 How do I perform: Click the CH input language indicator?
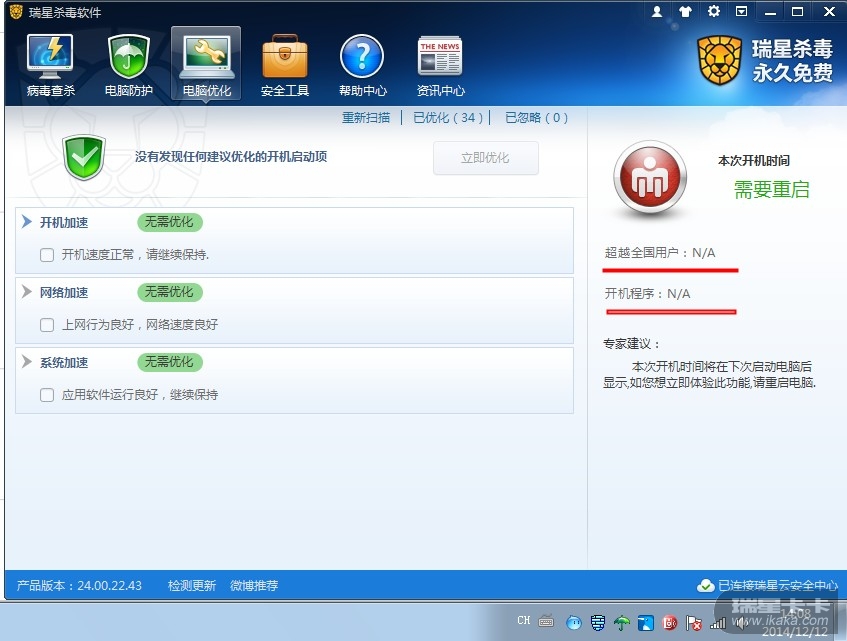click(523, 620)
